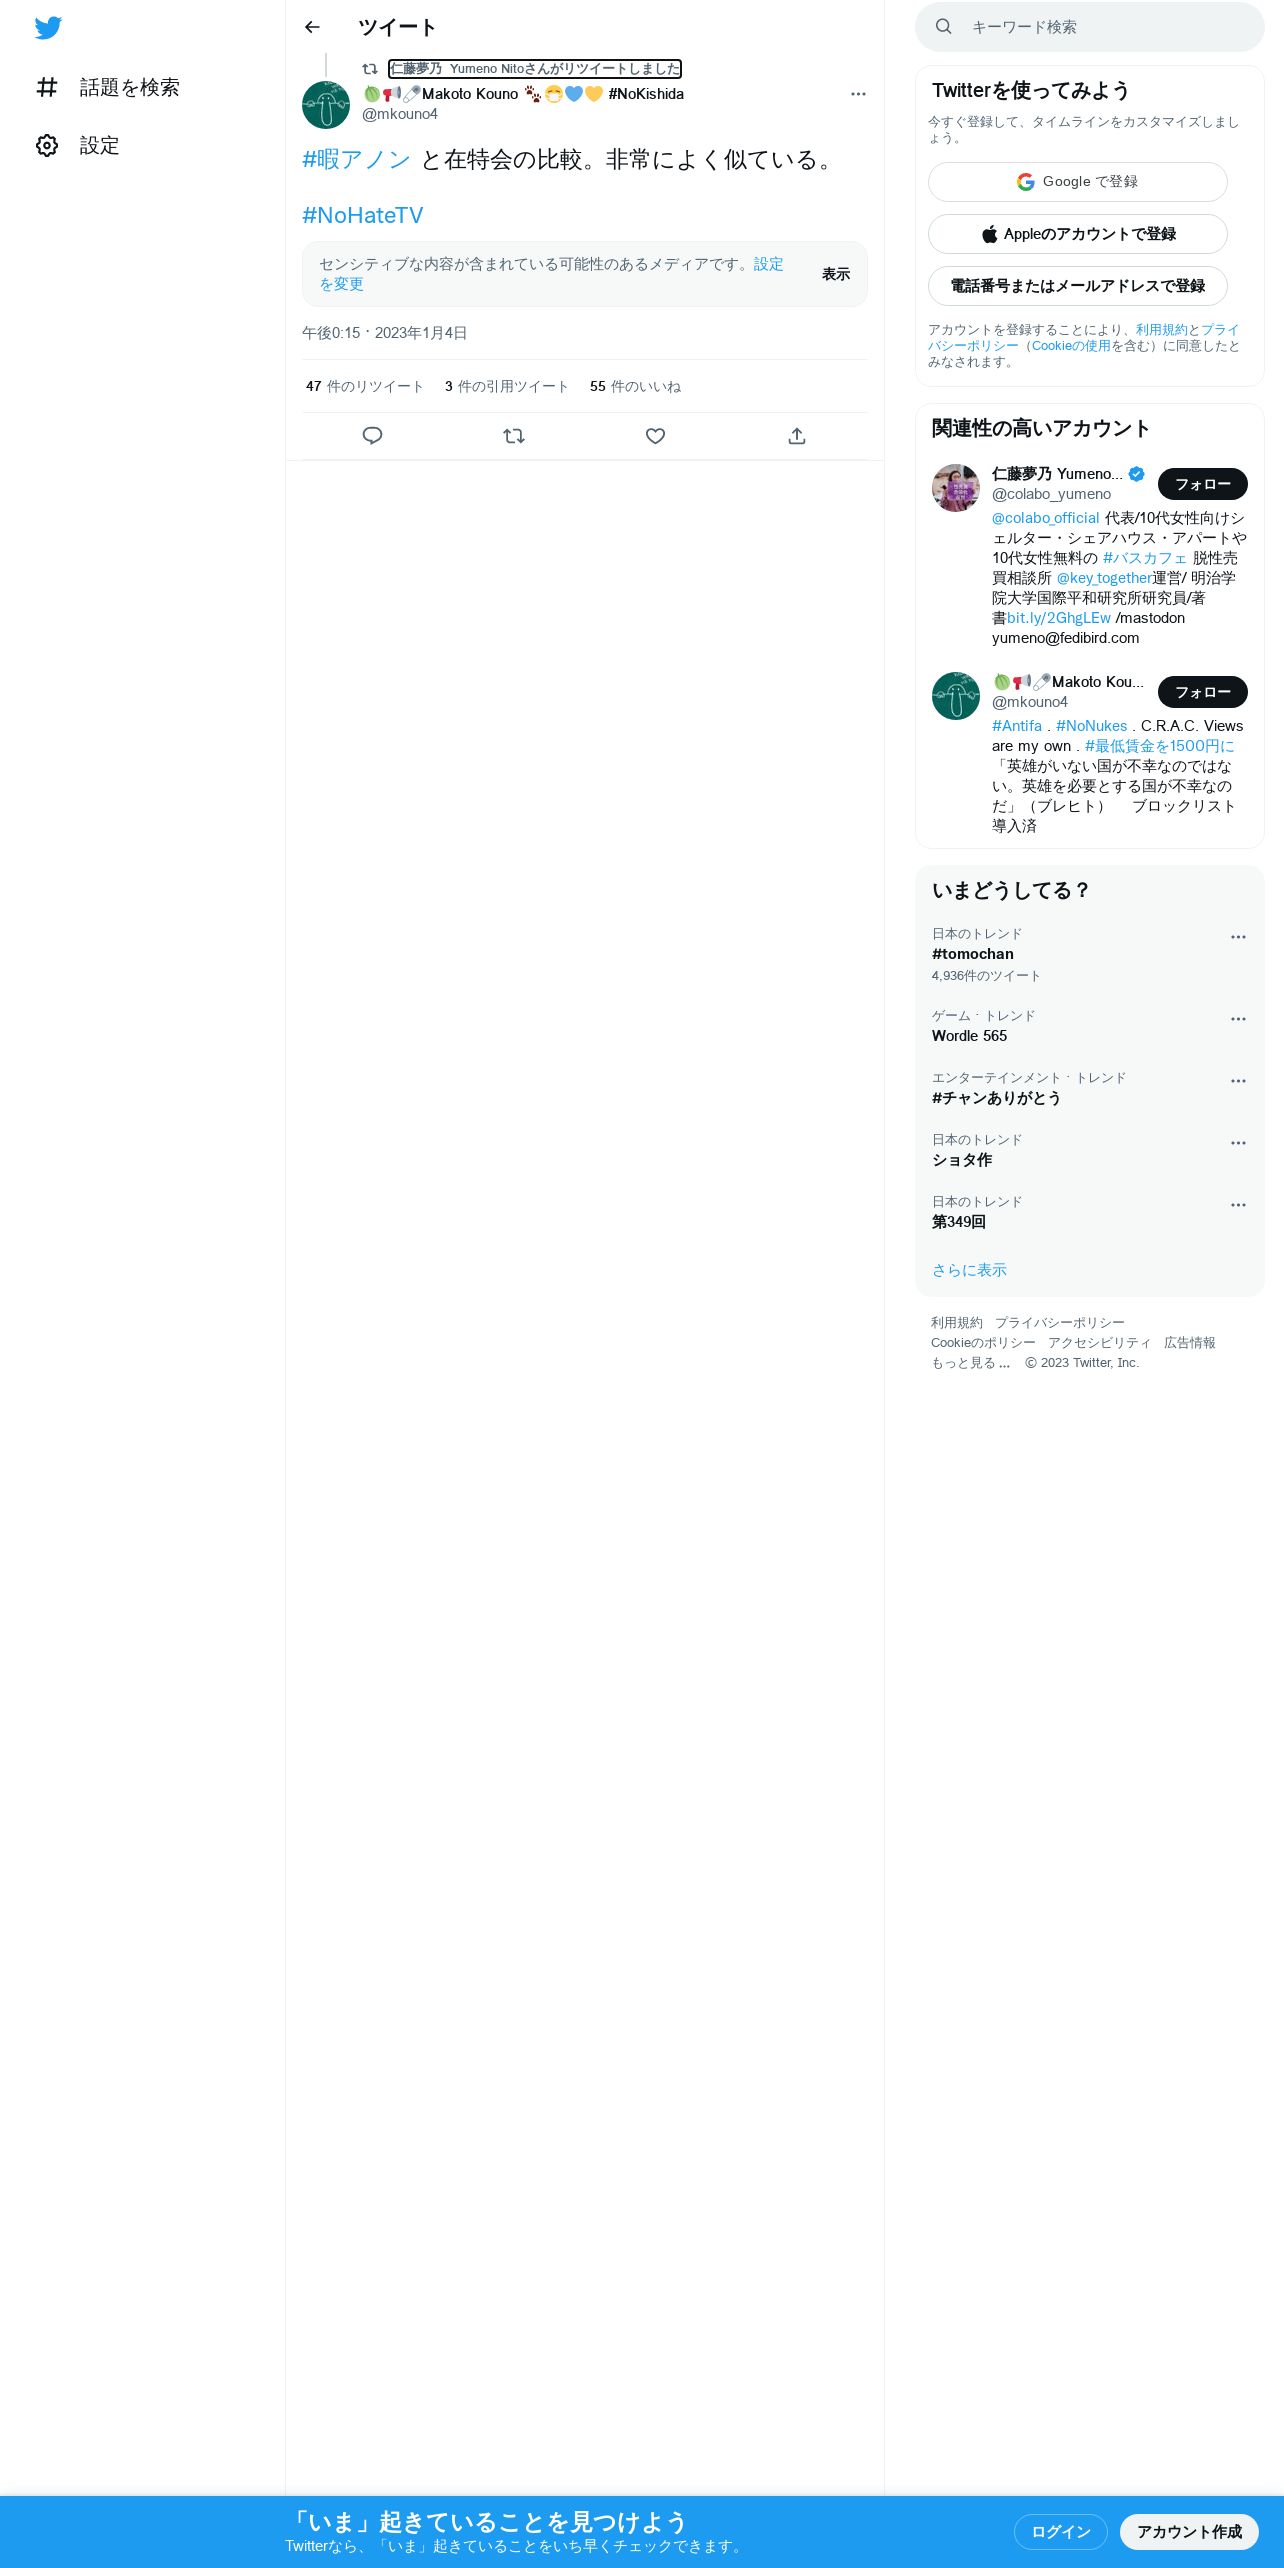Viewport: 1284px width, 2568px height.
Task: Go back using the arrow icon
Action: click(312, 27)
